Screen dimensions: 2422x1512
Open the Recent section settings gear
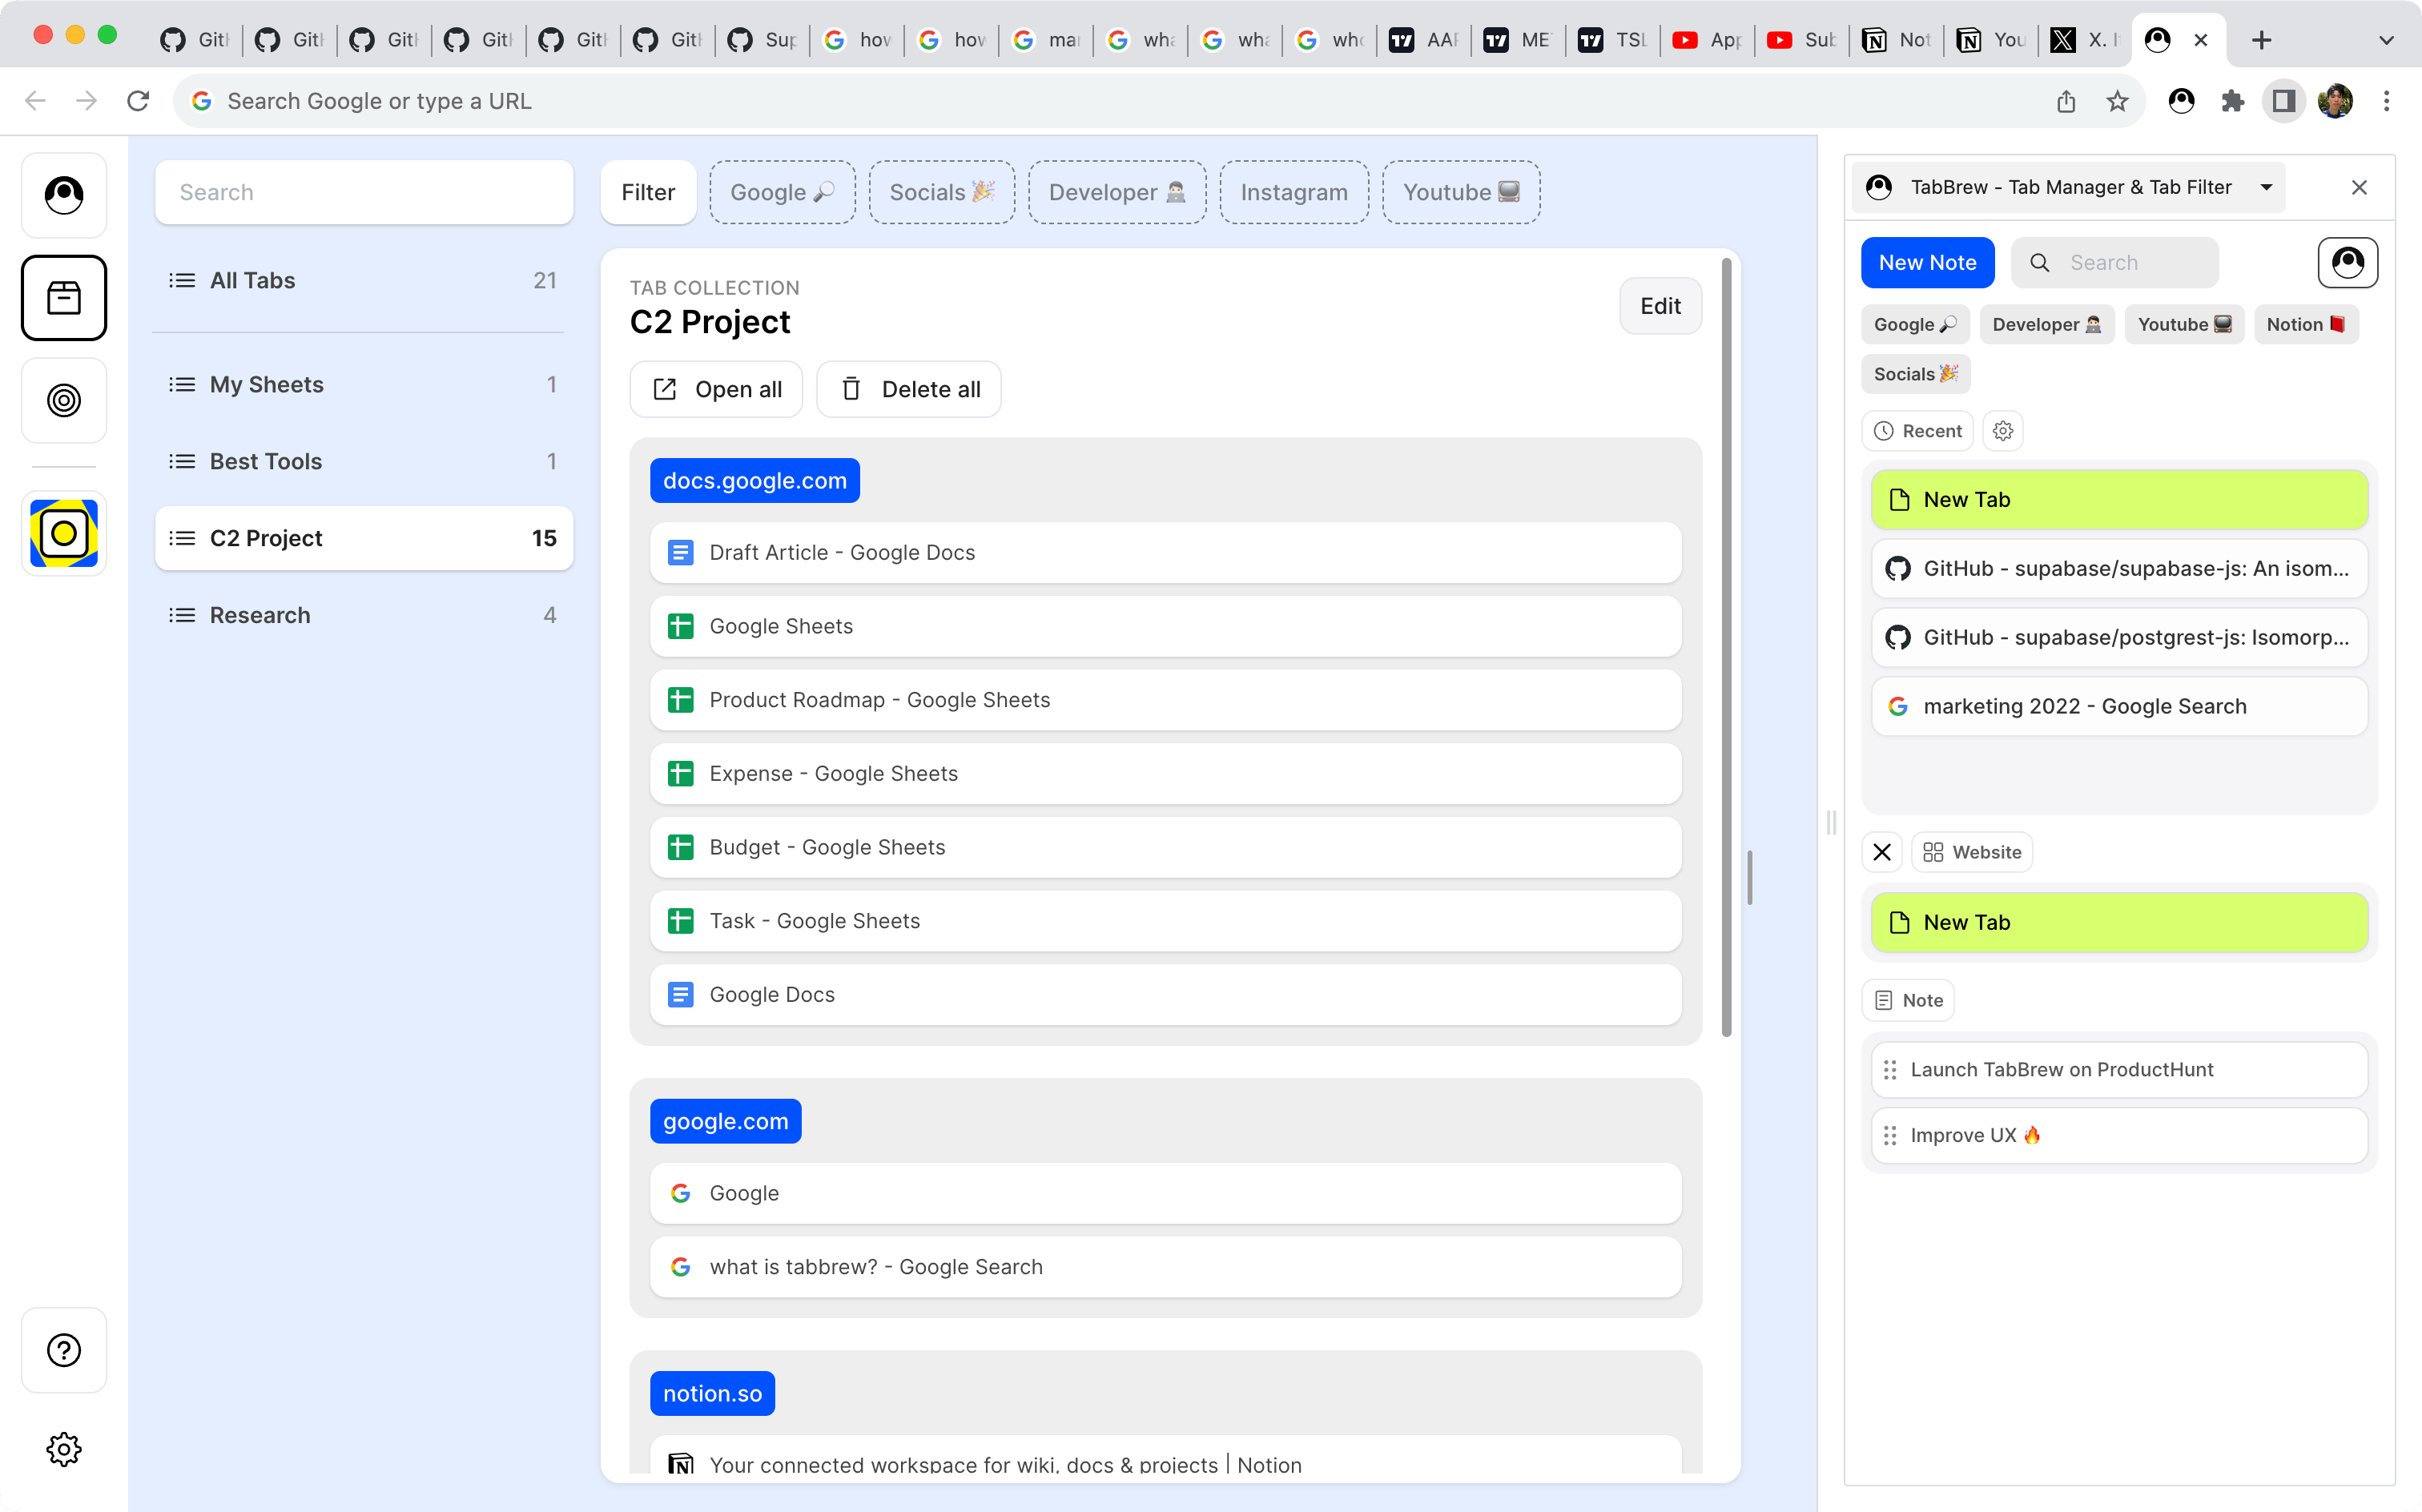(2003, 431)
